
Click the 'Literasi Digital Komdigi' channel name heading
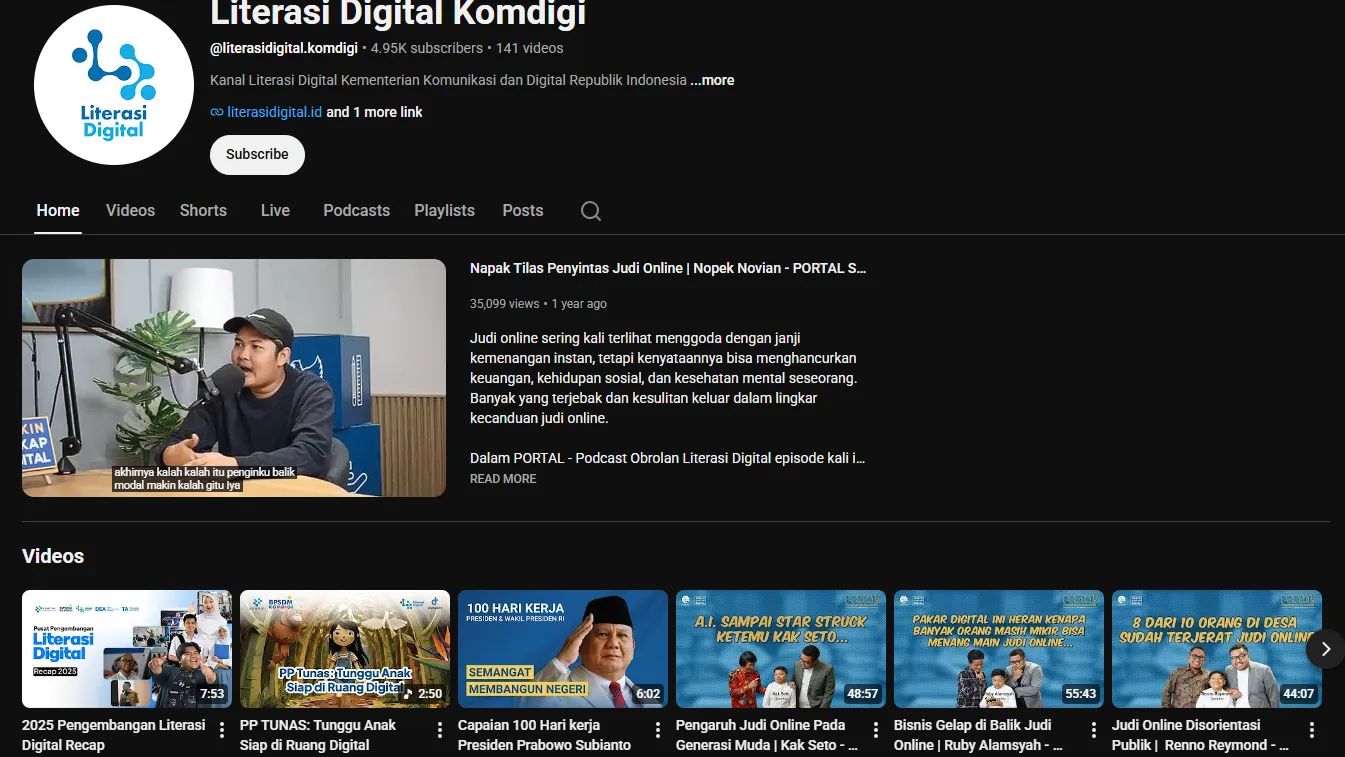tap(398, 14)
